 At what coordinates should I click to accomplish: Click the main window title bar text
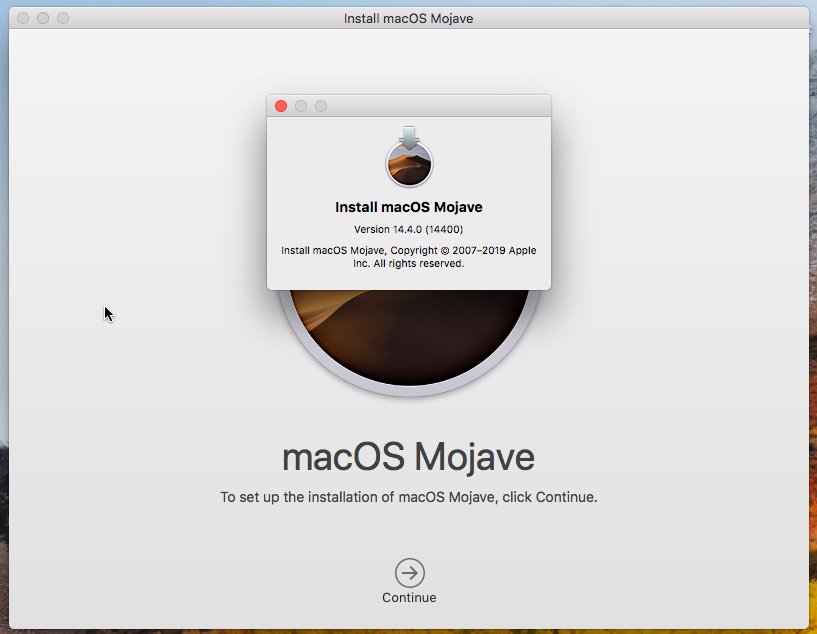(408, 18)
